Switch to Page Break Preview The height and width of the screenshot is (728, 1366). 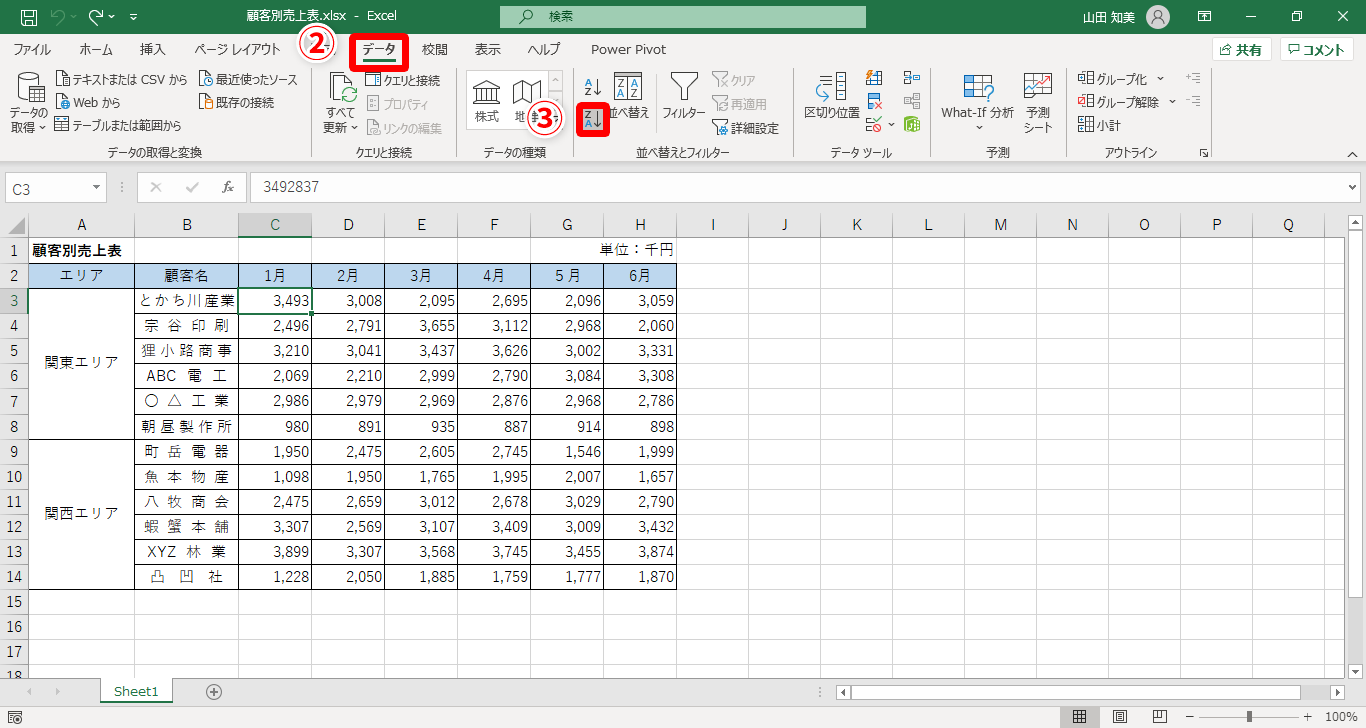point(1160,717)
